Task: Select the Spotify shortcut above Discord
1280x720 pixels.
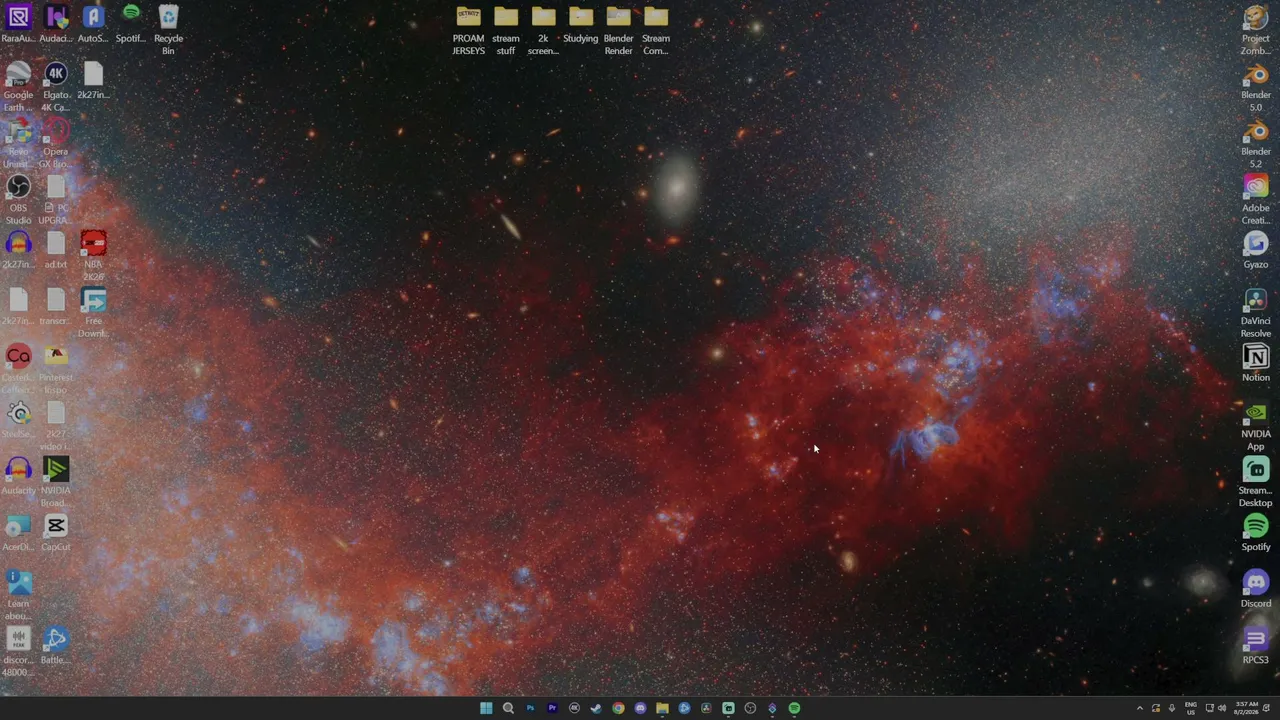Action: pyautogui.click(x=1256, y=533)
